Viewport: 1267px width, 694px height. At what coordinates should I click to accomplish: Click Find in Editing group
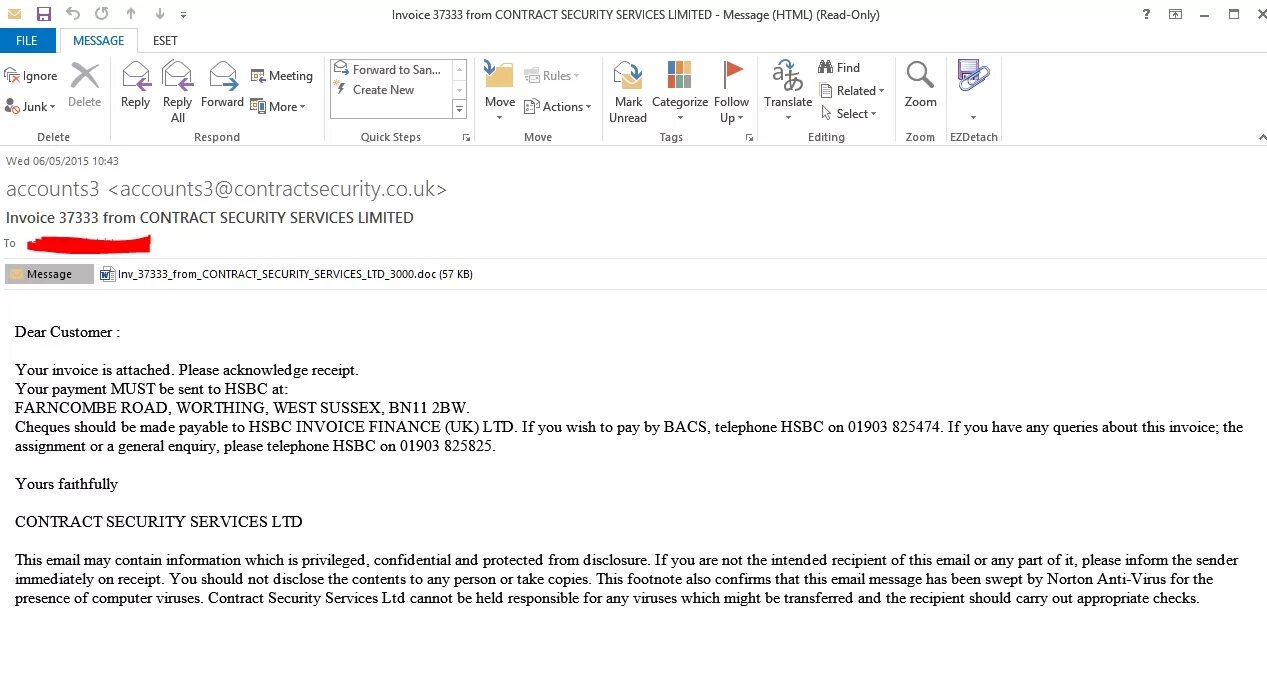click(839, 68)
